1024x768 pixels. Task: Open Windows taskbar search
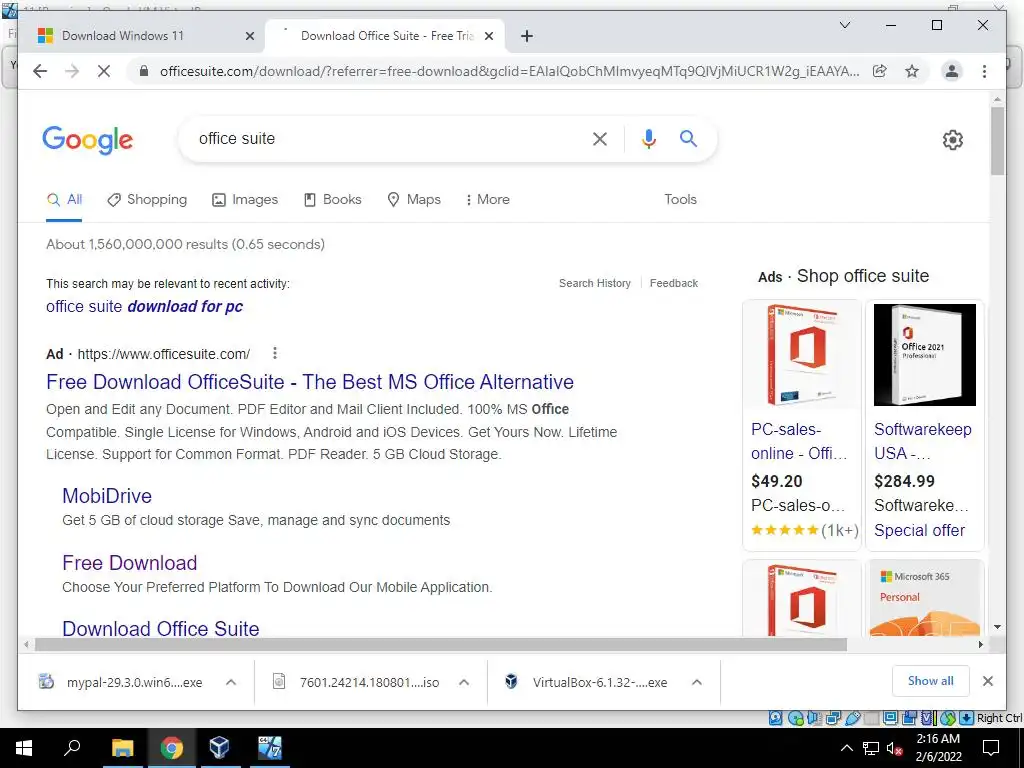tap(72, 748)
